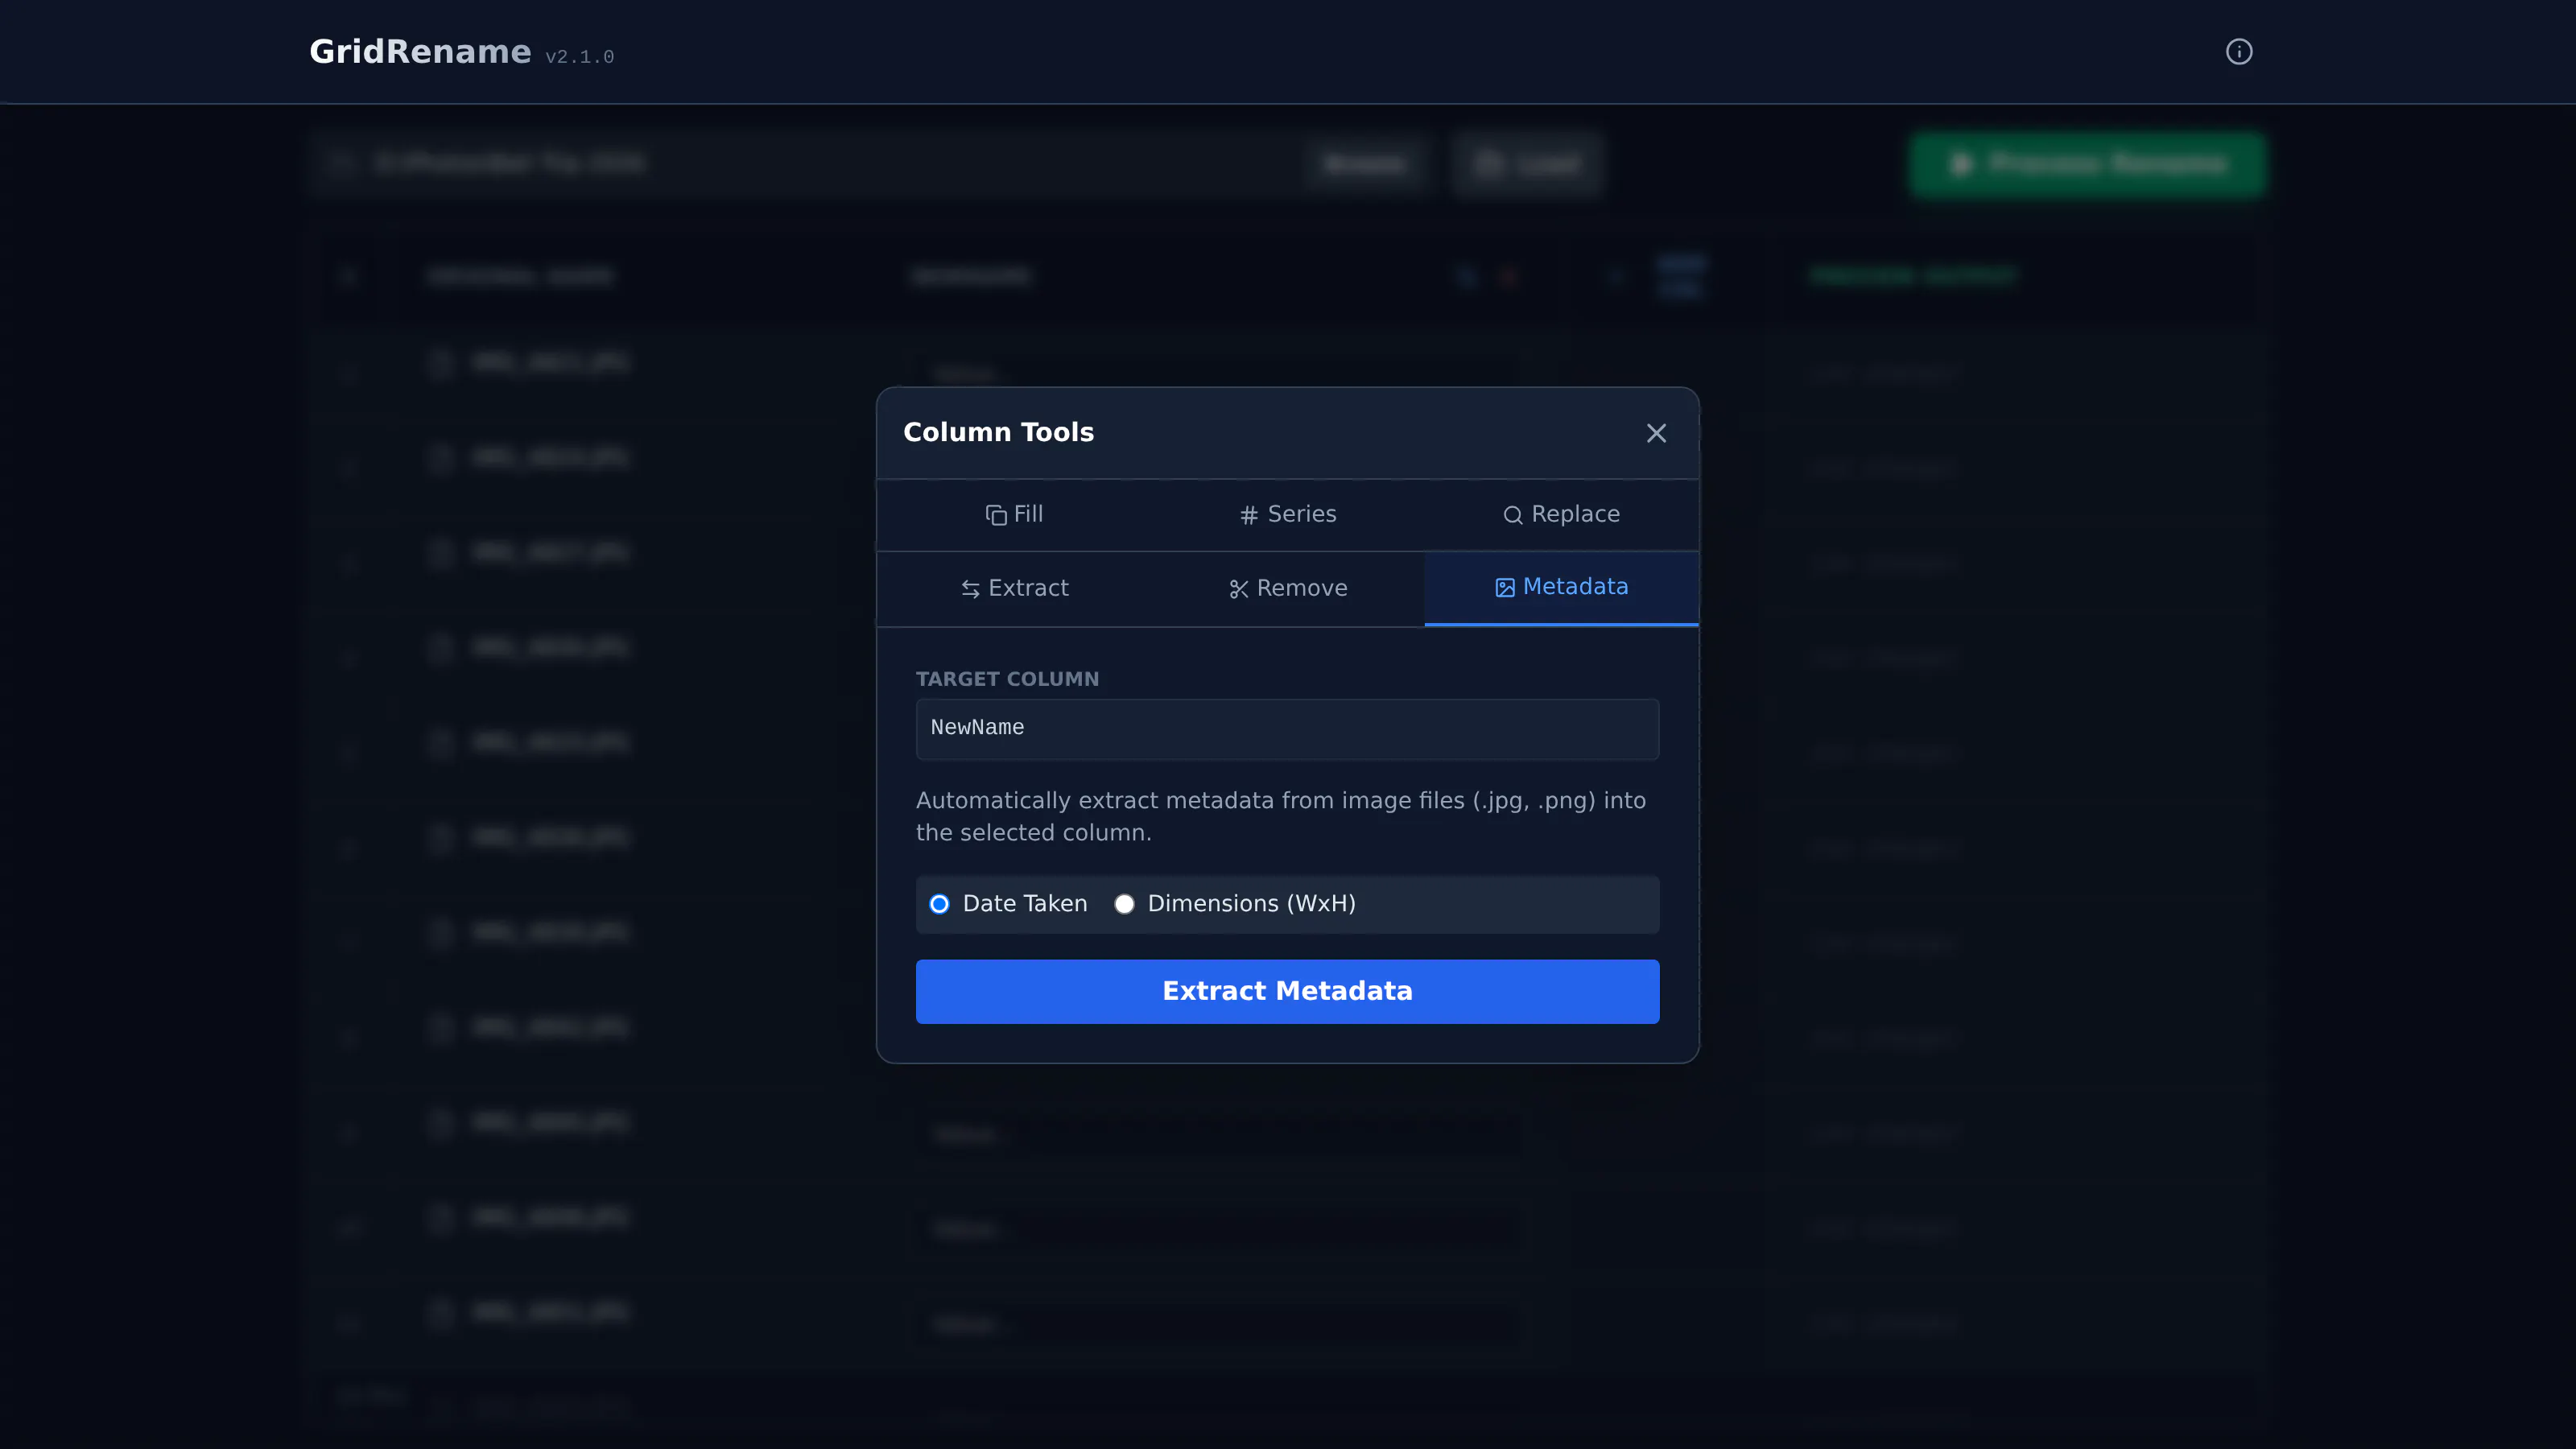Choose the Dimensions (WxH) radio option
The height and width of the screenshot is (1449, 2576).
[1125, 904]
